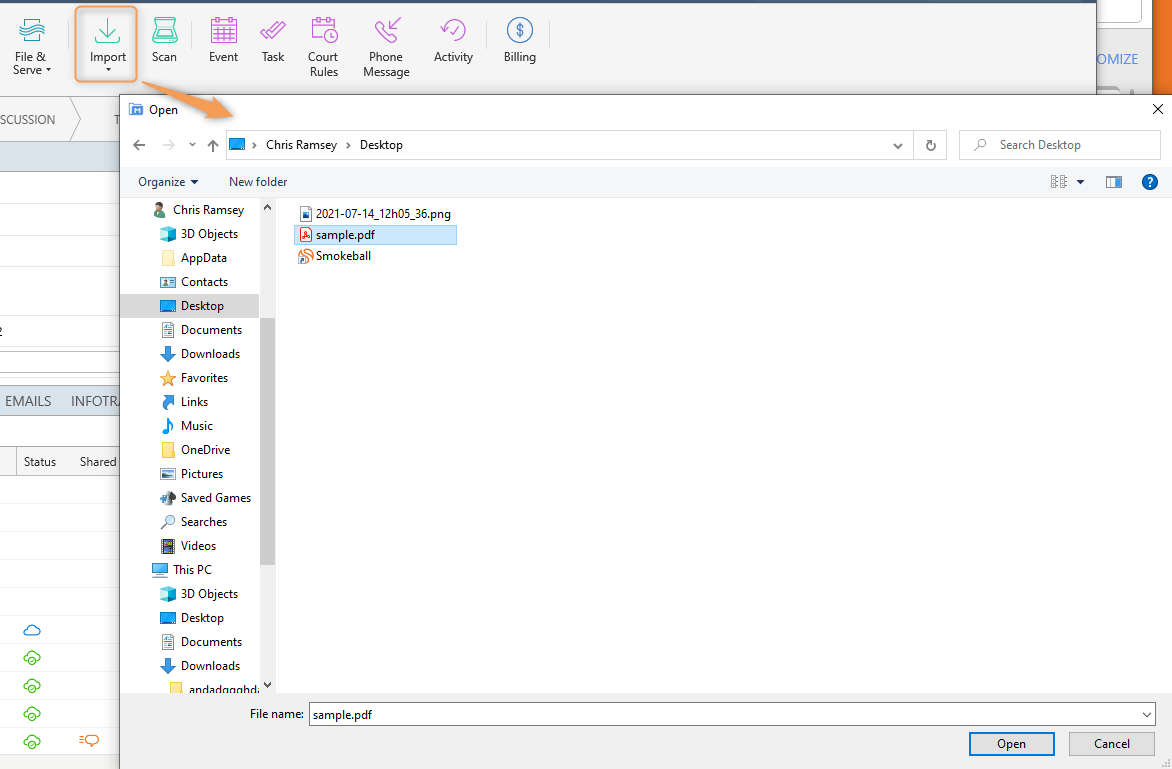Open the Organize dropdown menu
Image resolution: width=1172 pixels, height=769 pixels.
click(166, 182)
